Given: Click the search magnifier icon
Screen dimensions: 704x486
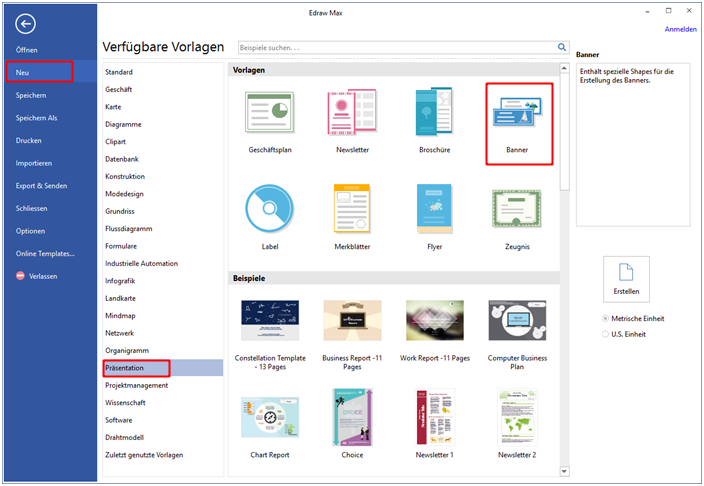Looking at the screenshot, I should pyautogui.click(x=562, y=47).
